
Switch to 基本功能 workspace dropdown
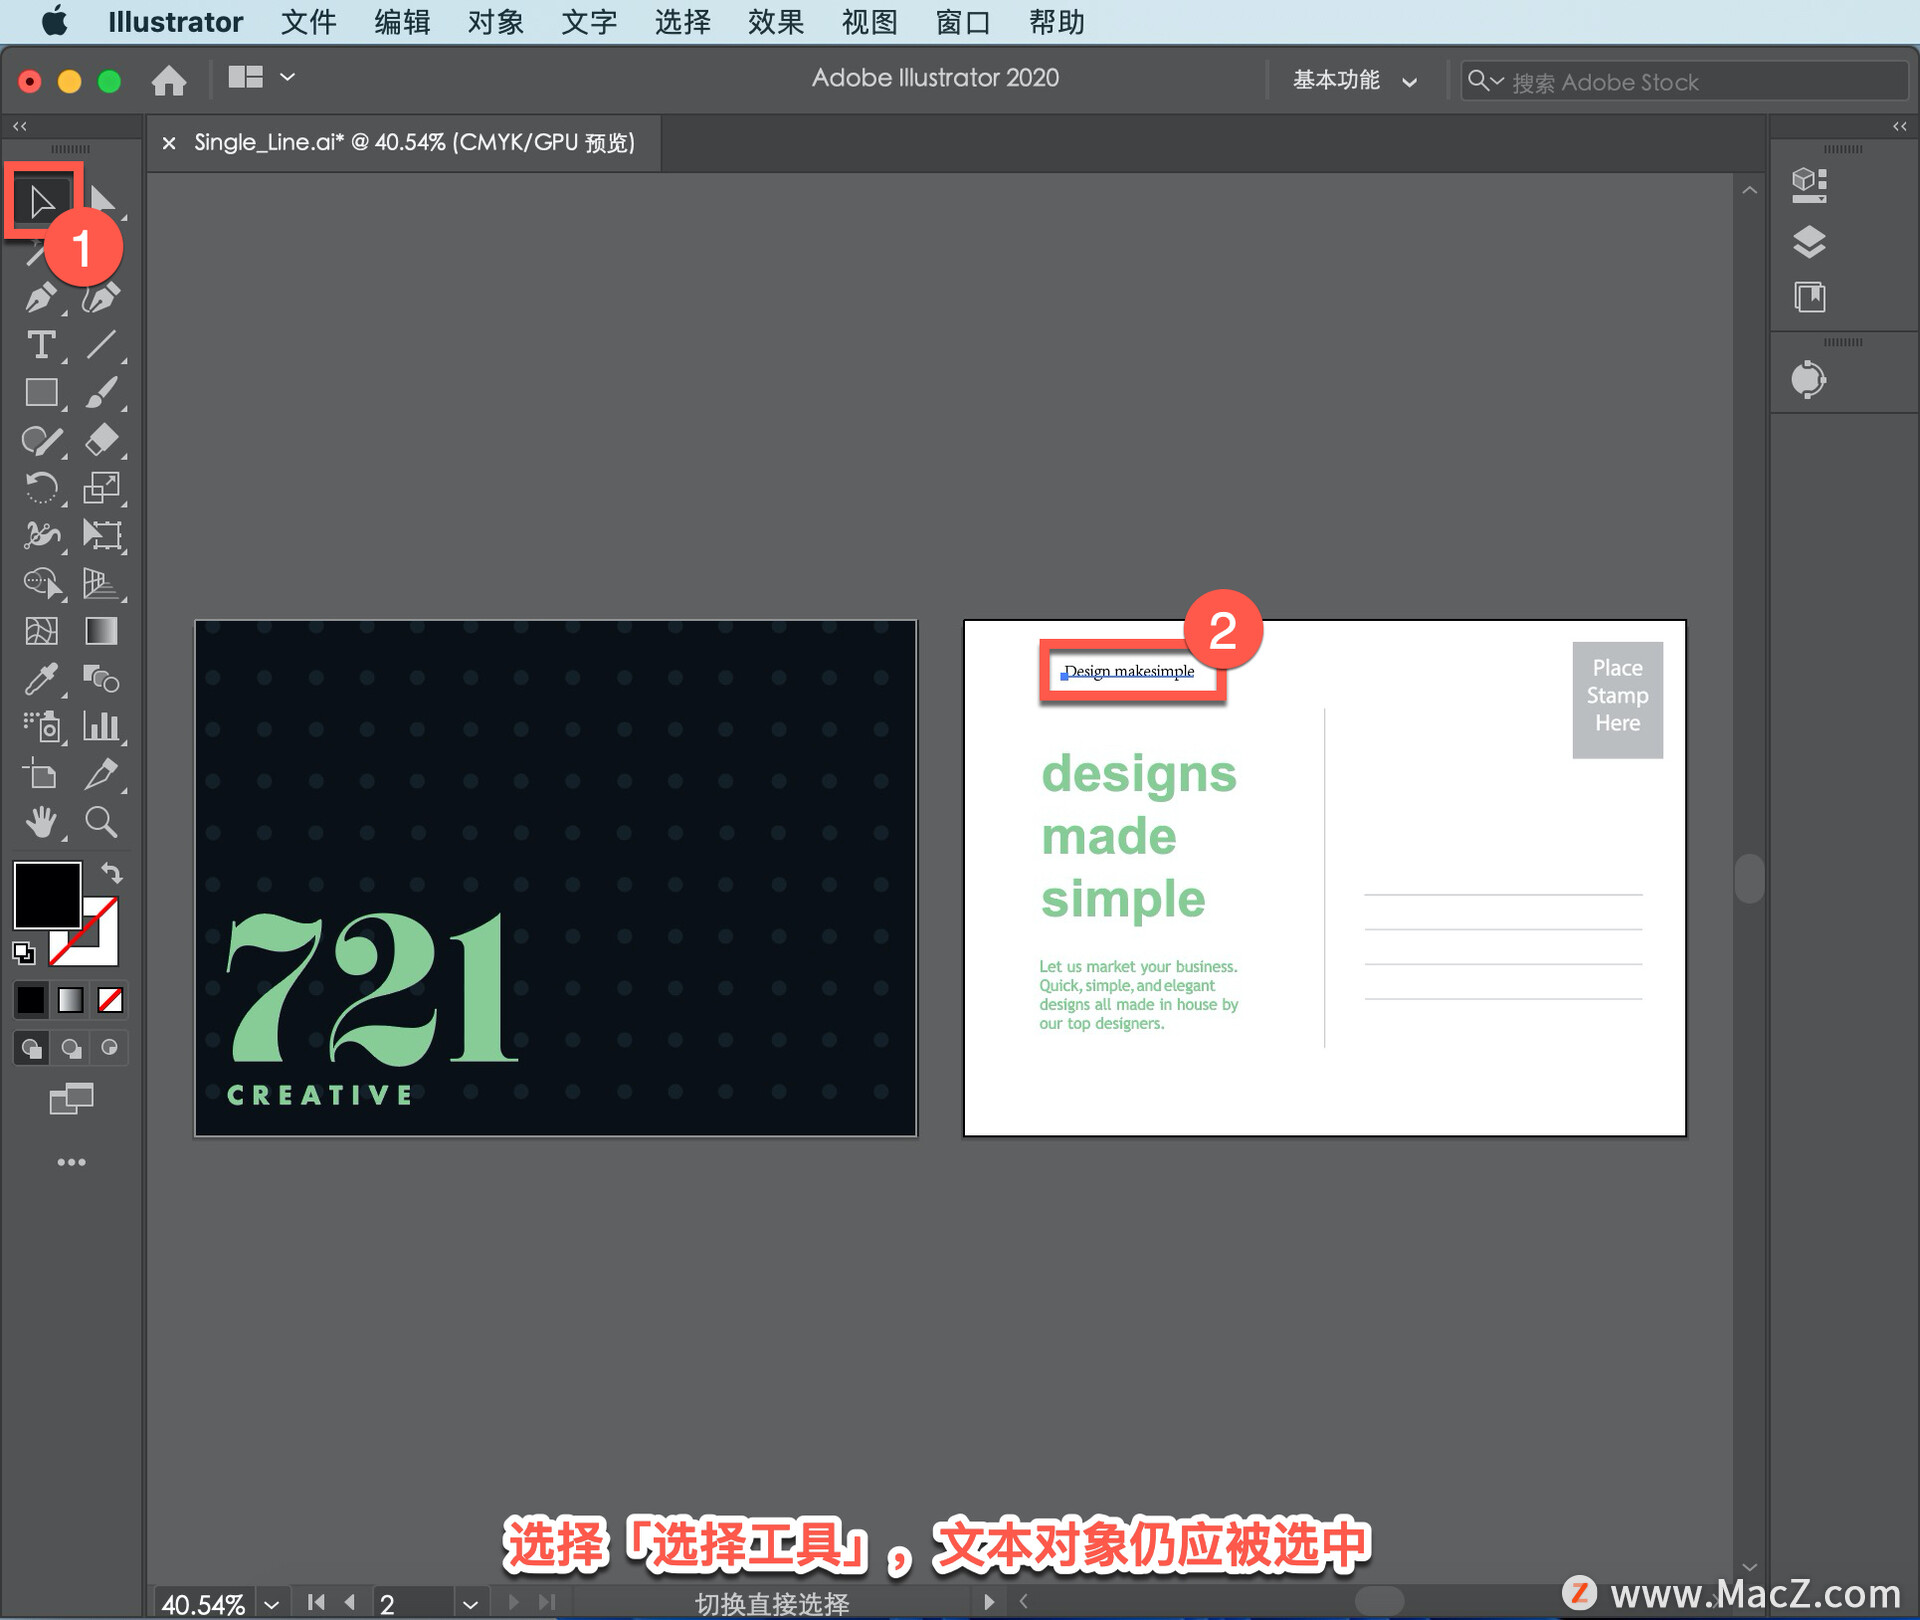(1350, 79)
